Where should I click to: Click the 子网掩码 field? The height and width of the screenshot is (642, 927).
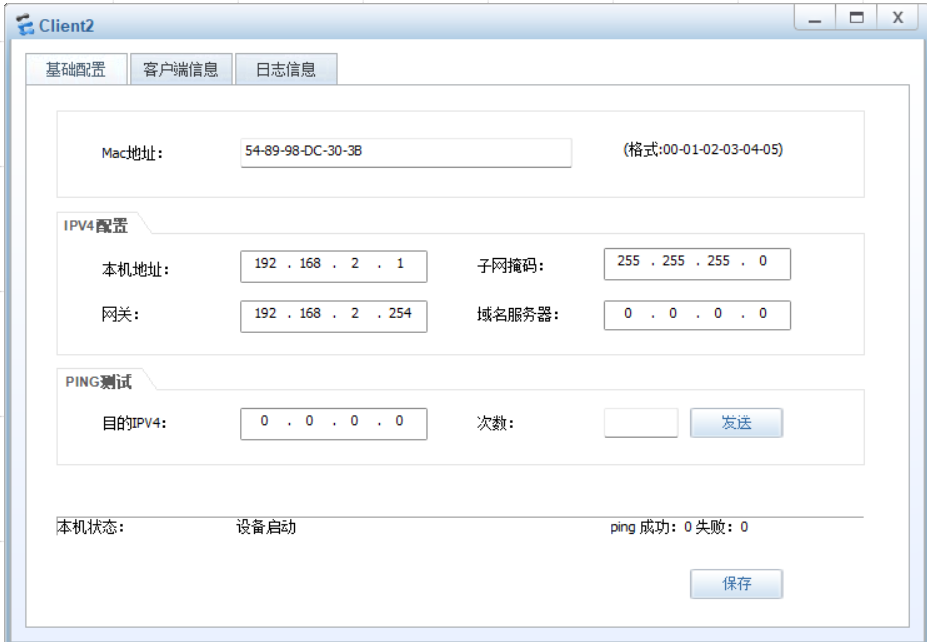[x=697, y=264]
